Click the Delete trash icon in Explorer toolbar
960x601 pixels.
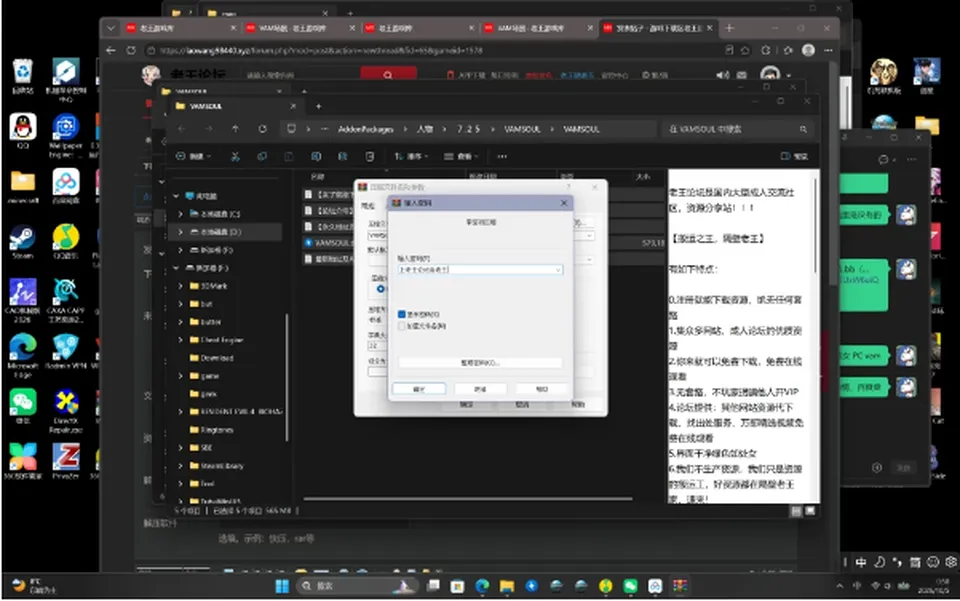coord(370,157)
